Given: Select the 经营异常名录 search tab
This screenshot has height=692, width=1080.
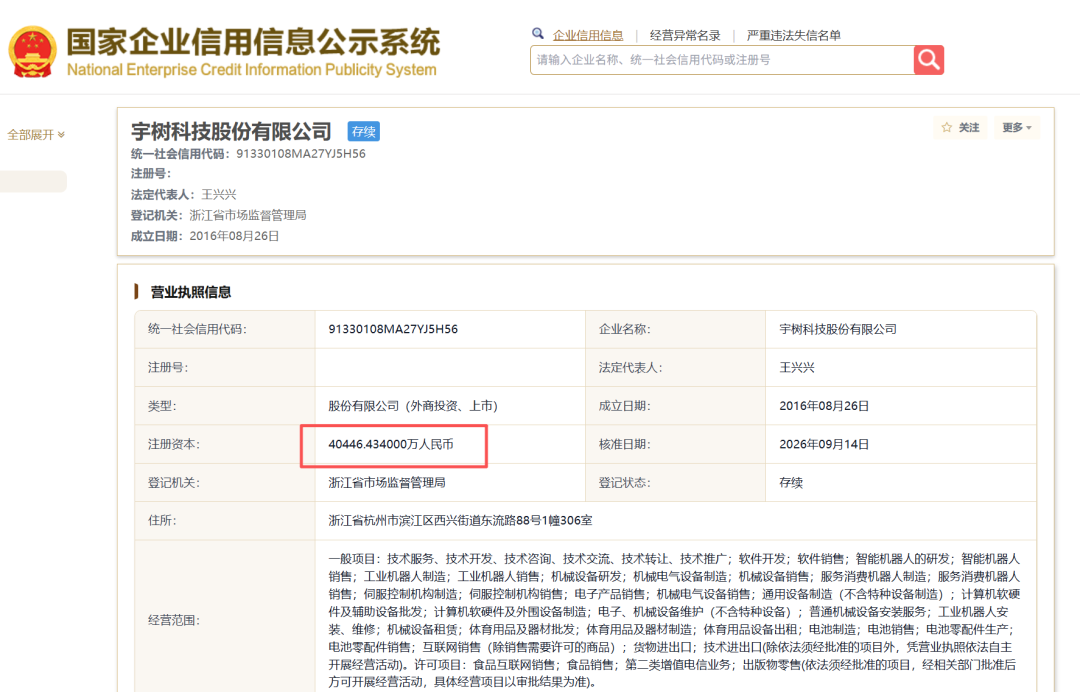Looking at the screenshot, I should pos(685,35).
